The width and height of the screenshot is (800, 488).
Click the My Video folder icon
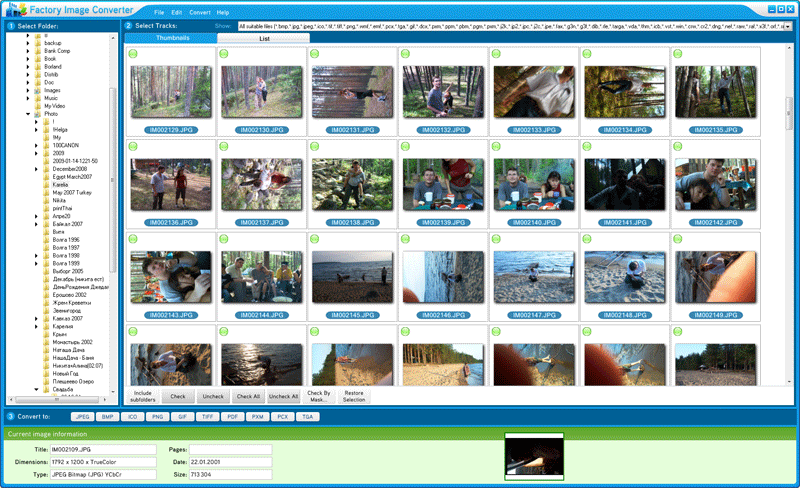tap(37, 106)
